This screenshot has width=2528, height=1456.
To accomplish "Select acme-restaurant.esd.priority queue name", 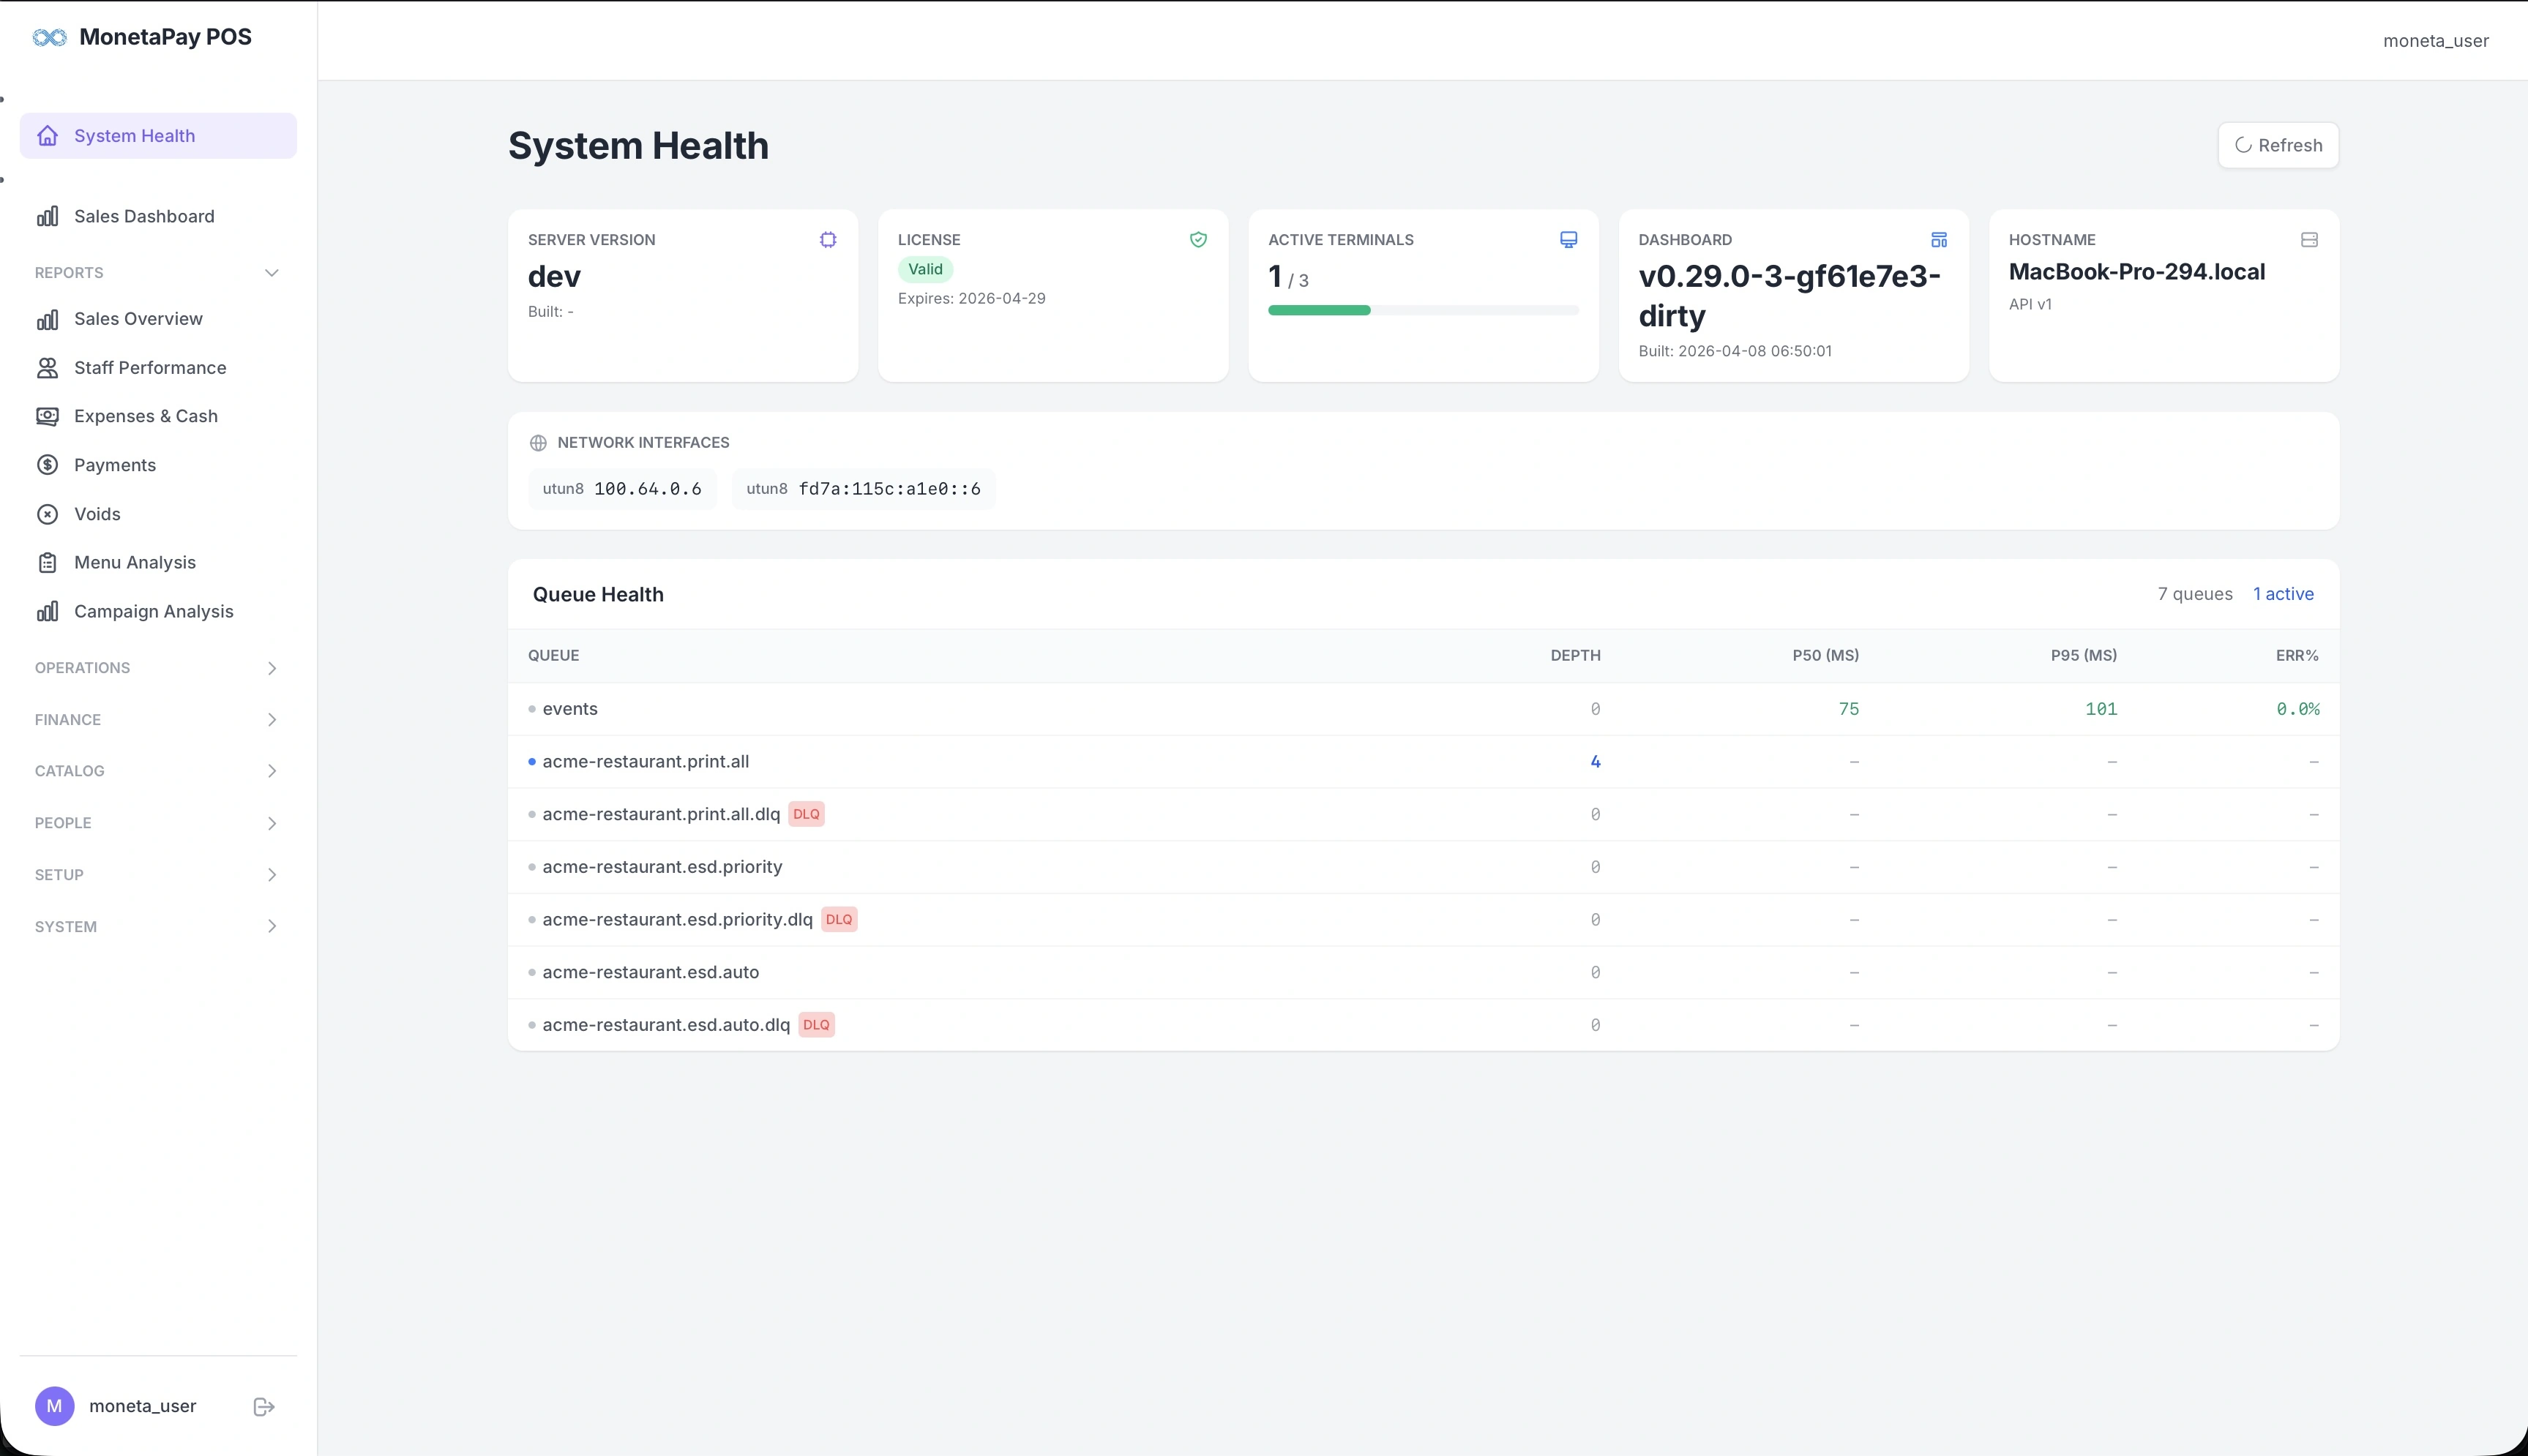I will [662, 867].
